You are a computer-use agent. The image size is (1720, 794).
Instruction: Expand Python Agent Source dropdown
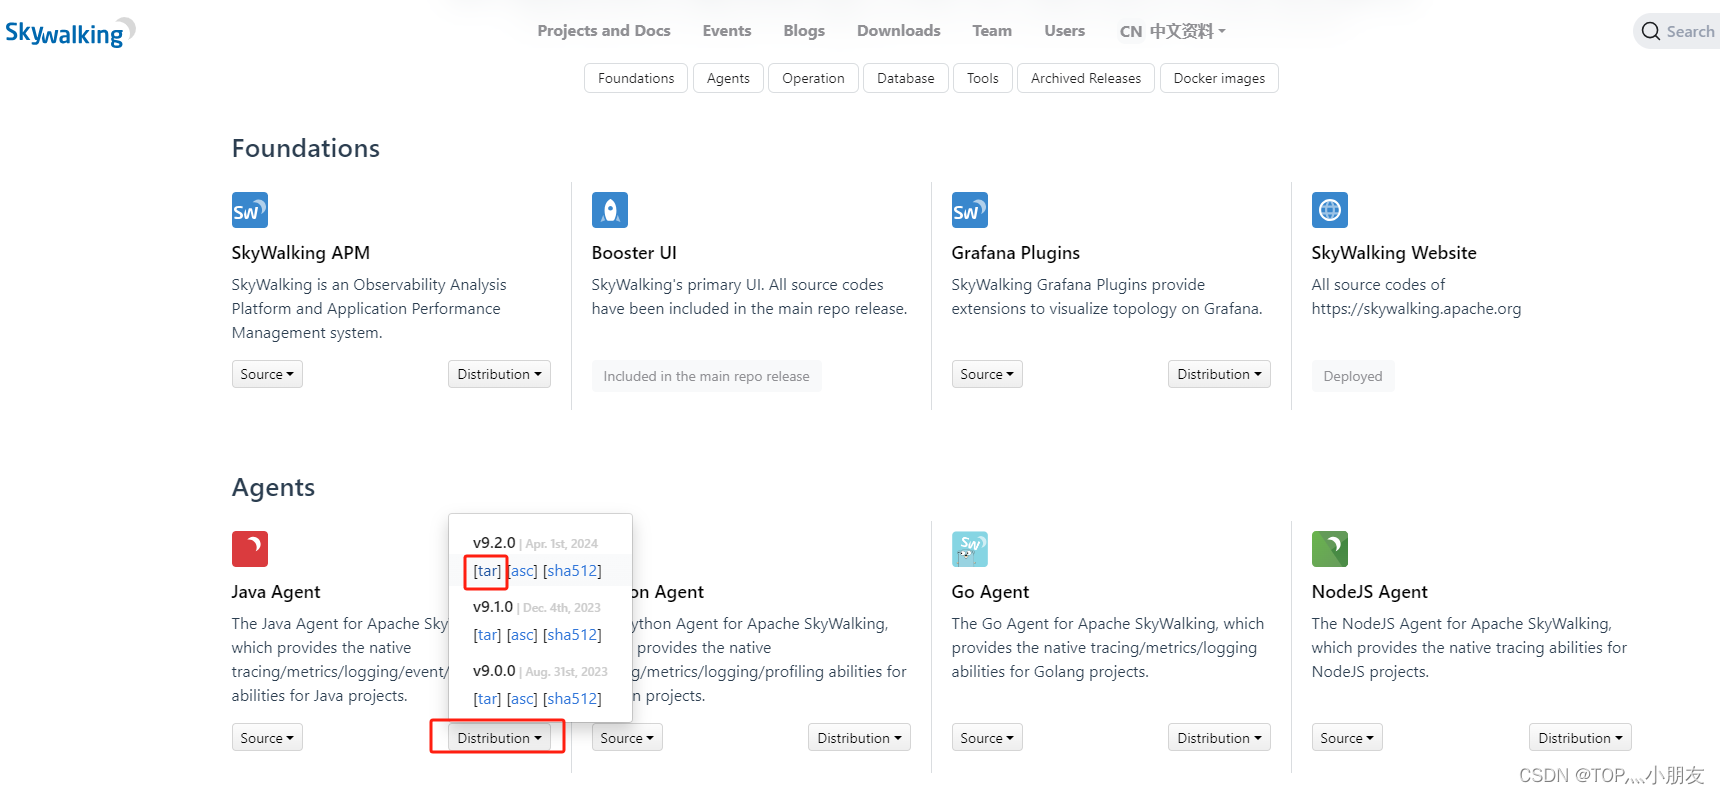(627, 738)
